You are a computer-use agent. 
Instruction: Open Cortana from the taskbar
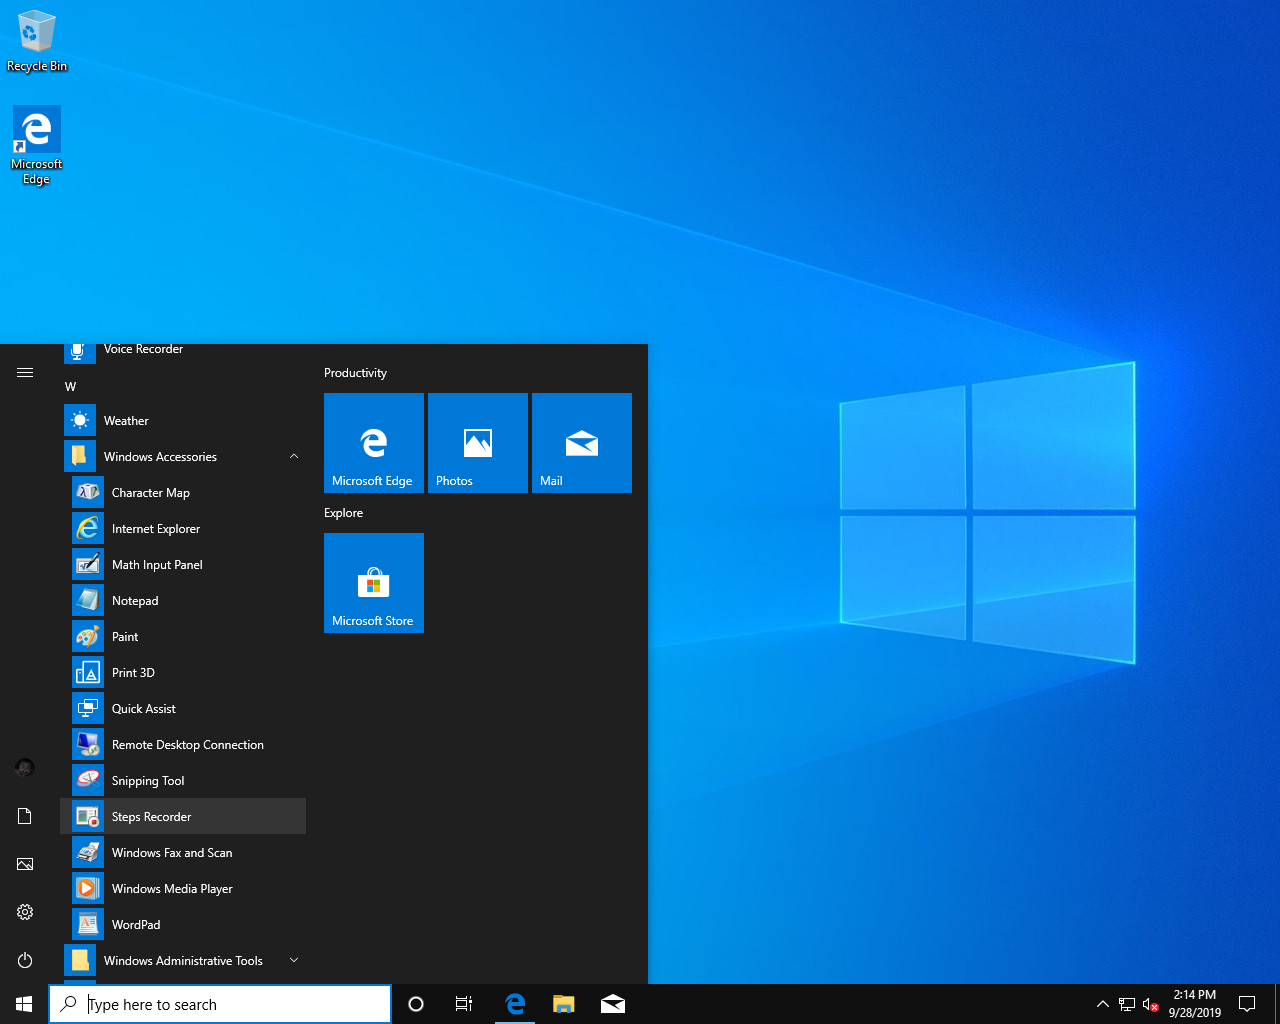pos(416,1004)
